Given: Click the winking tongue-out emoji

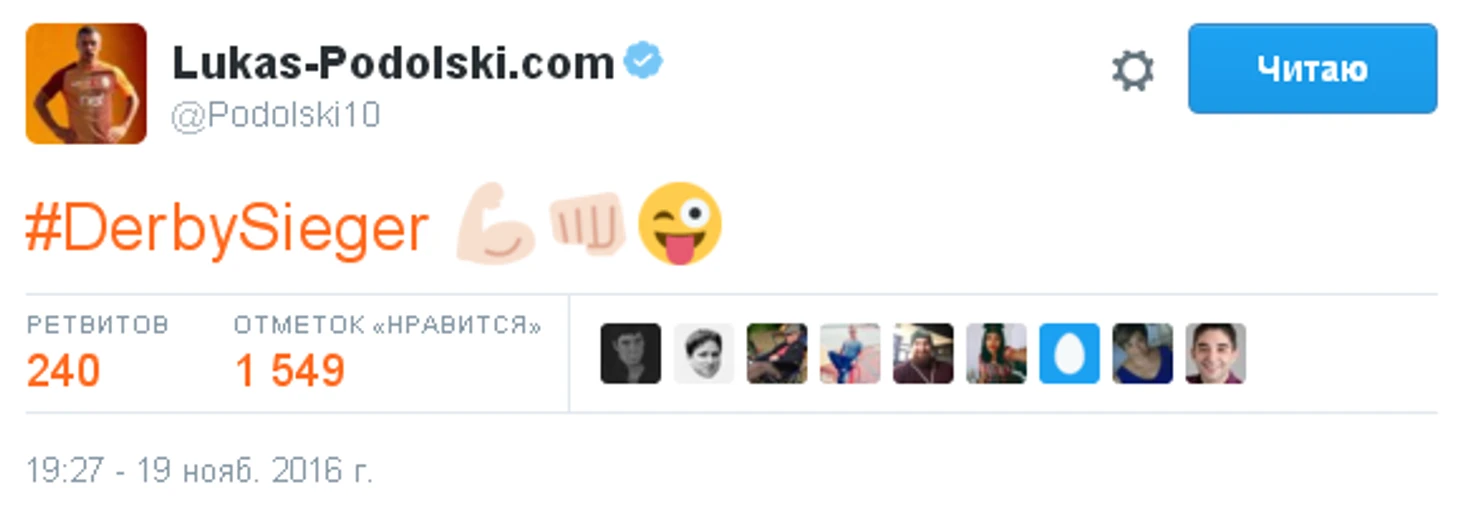Looking at the screenshot, I should (x=679, y=223).
